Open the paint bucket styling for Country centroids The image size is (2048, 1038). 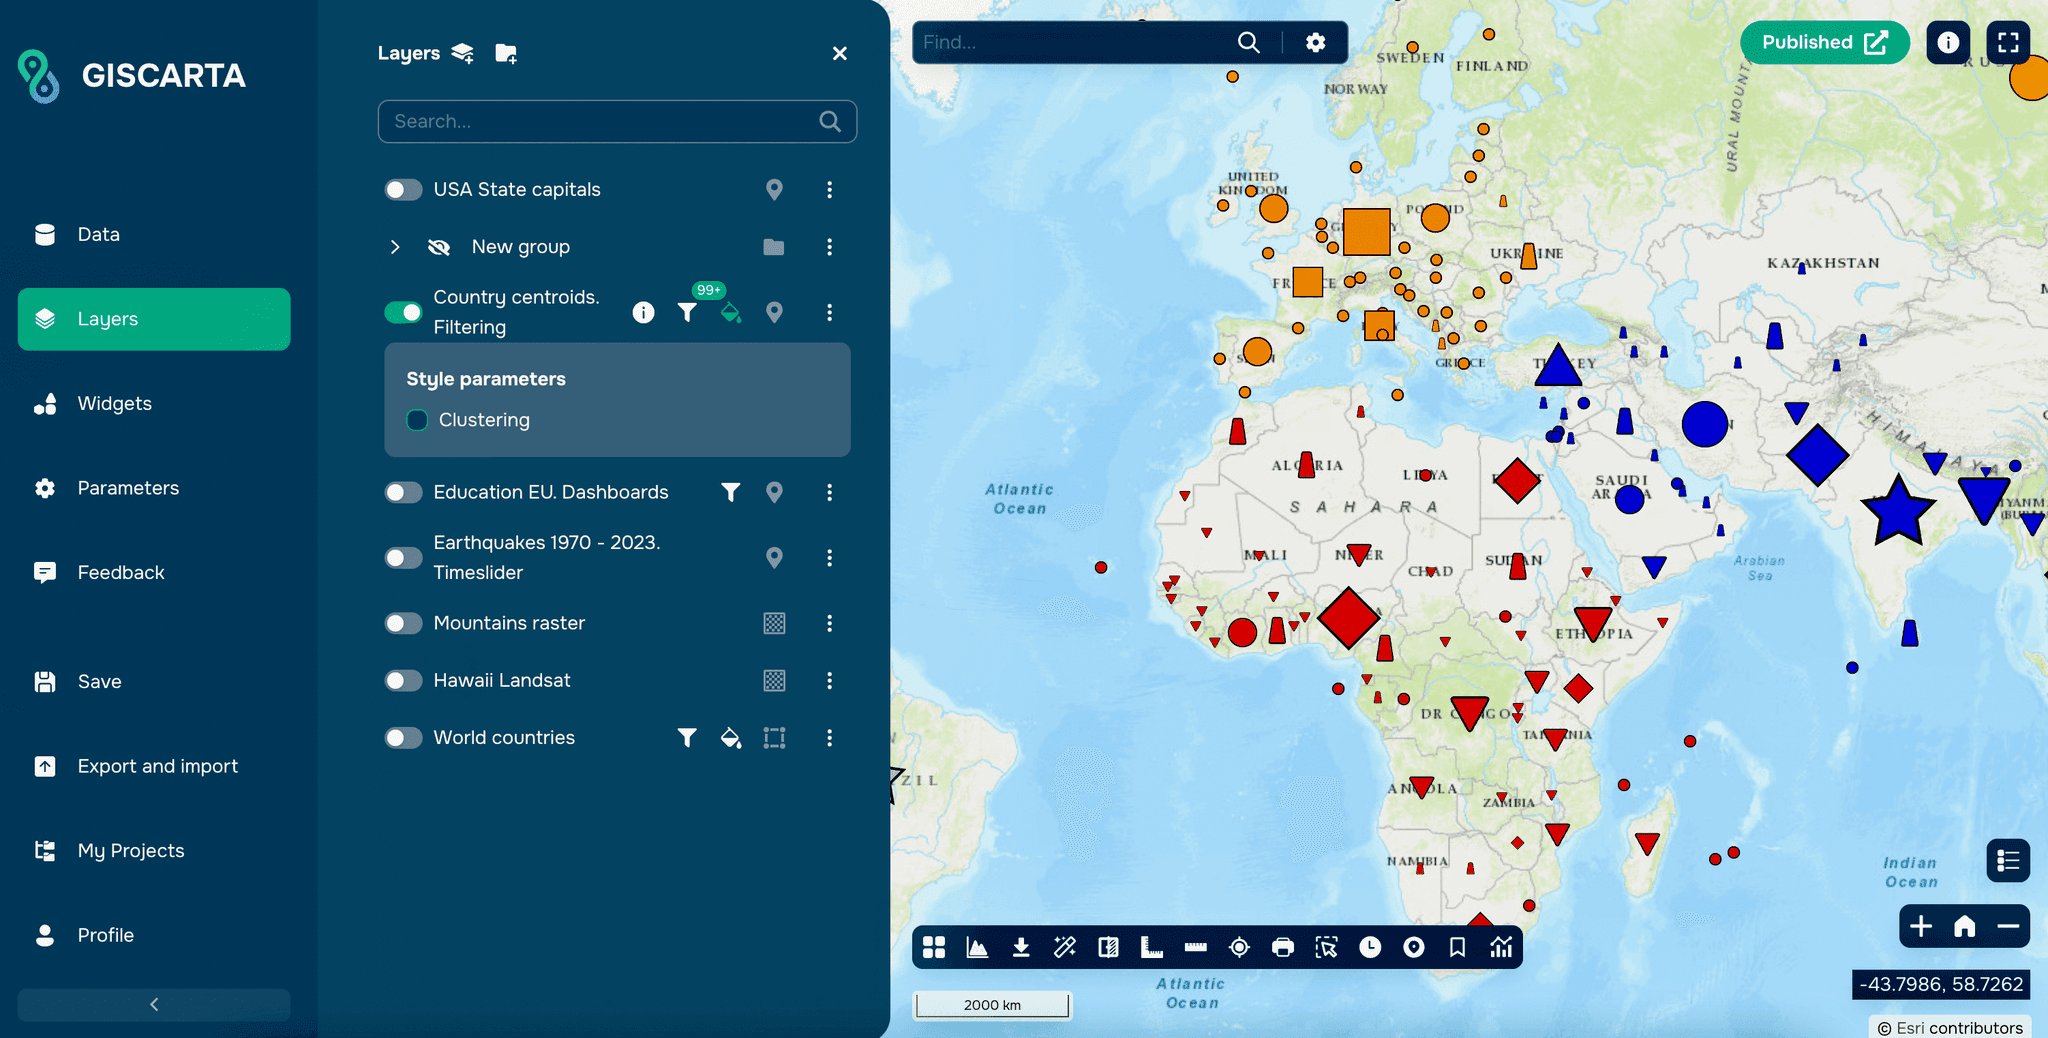pos(731,312)
